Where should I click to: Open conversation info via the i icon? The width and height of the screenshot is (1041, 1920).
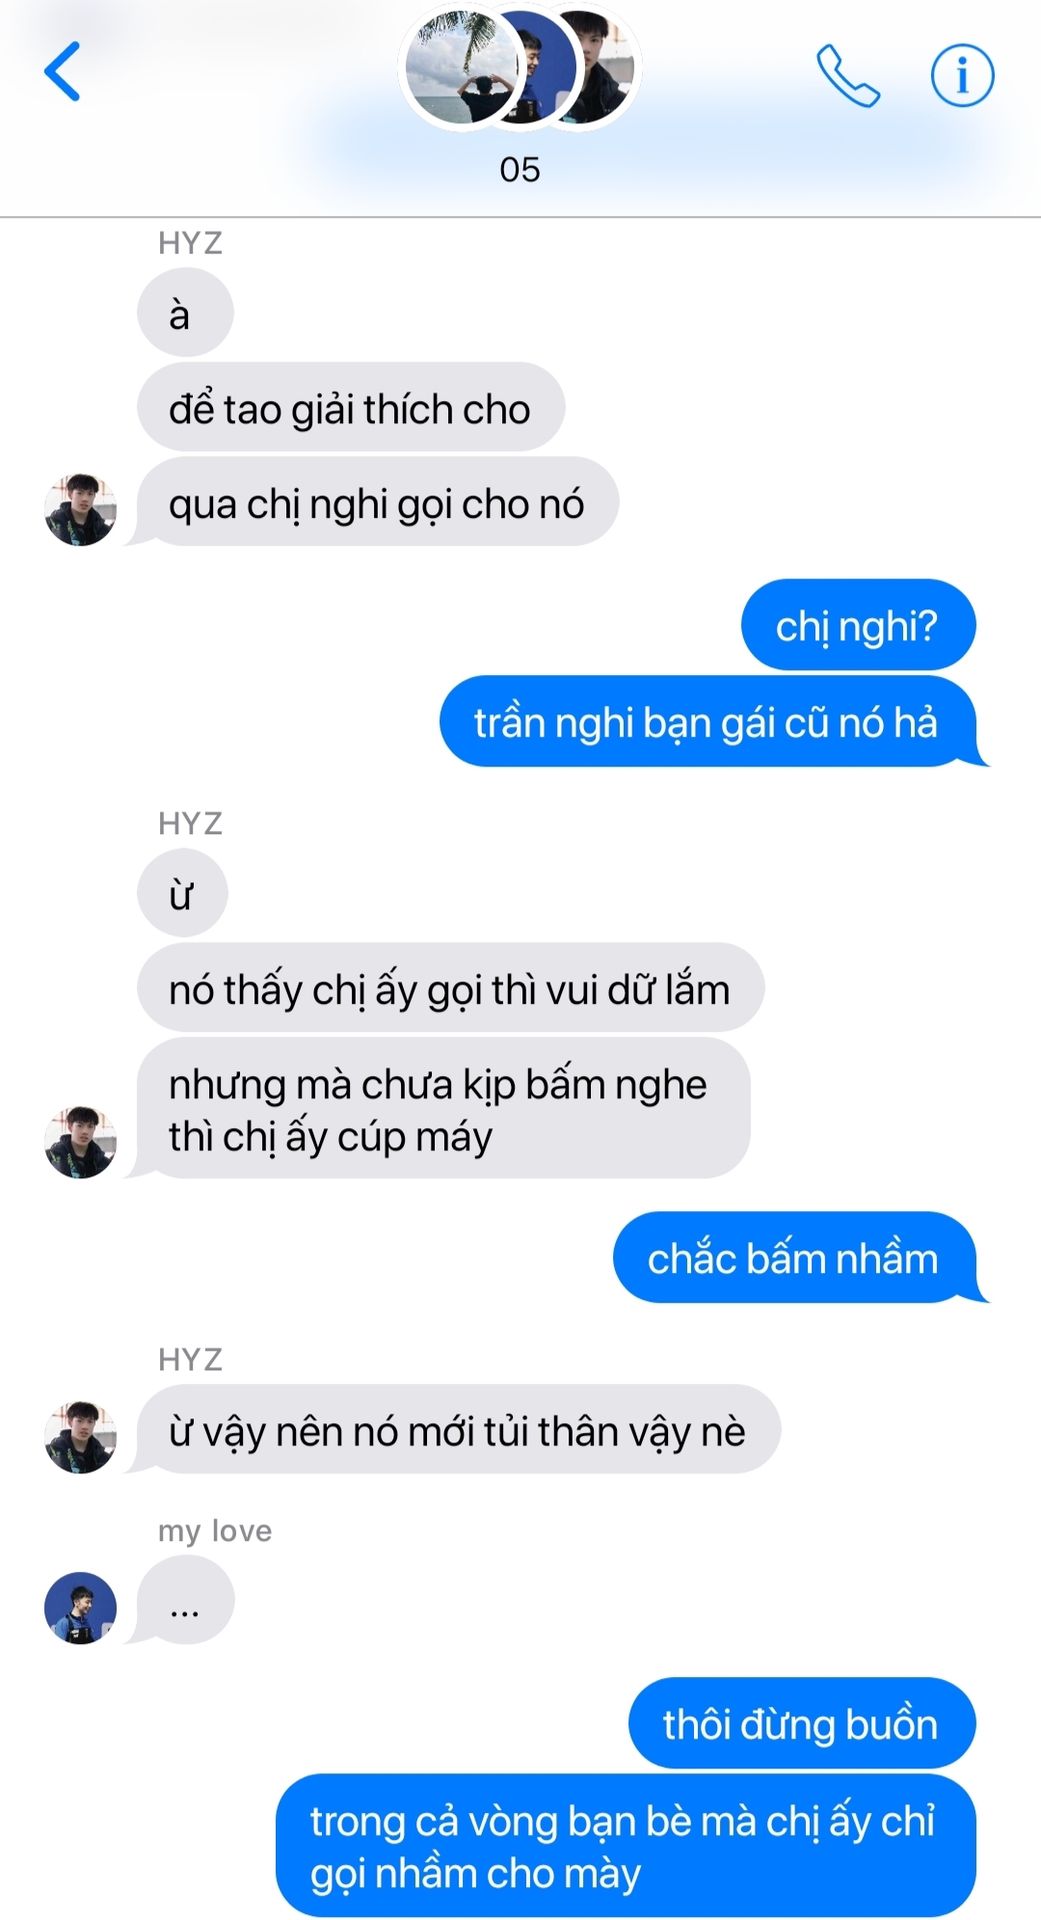962,75
